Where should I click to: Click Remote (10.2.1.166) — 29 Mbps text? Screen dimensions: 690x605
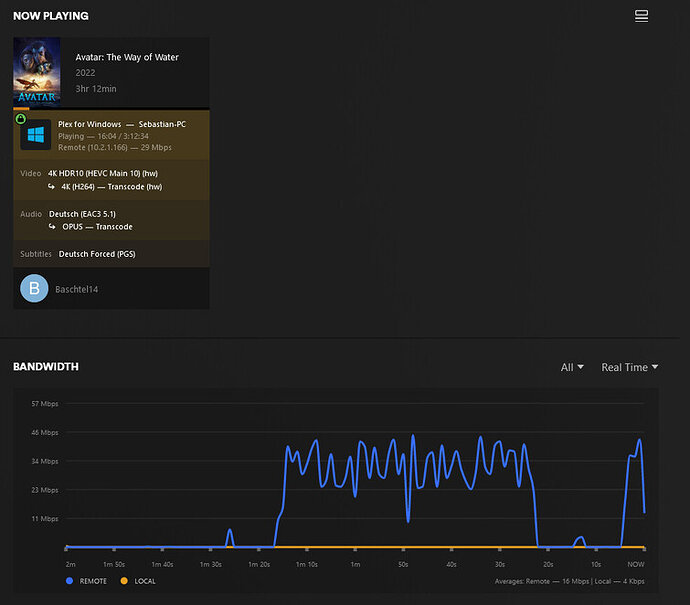[115, 147]
